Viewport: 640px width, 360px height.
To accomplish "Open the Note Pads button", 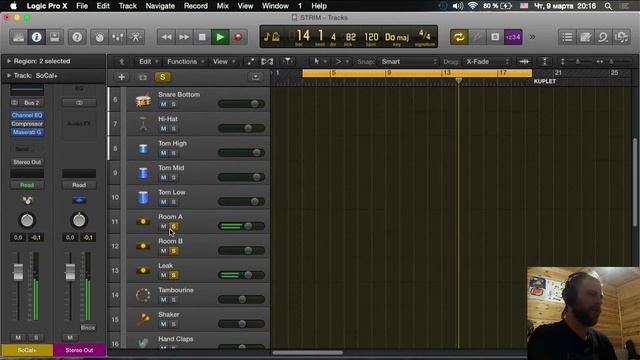I will 585,37.
